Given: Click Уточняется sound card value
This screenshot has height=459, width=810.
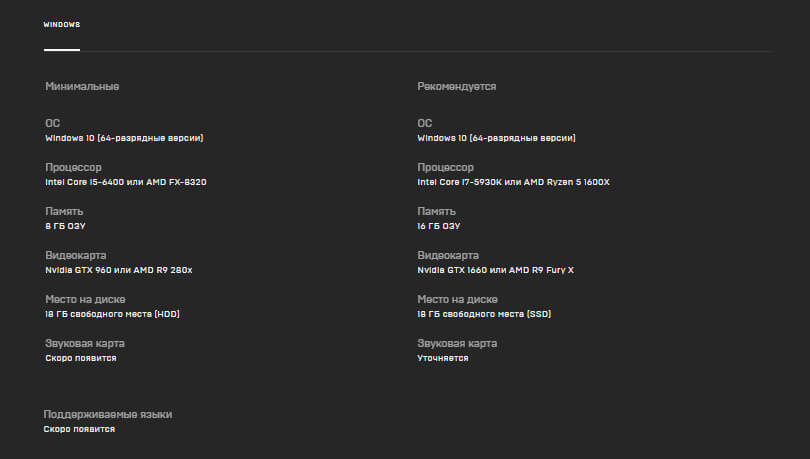Looking at the screenshot, I should coord(443,358).
